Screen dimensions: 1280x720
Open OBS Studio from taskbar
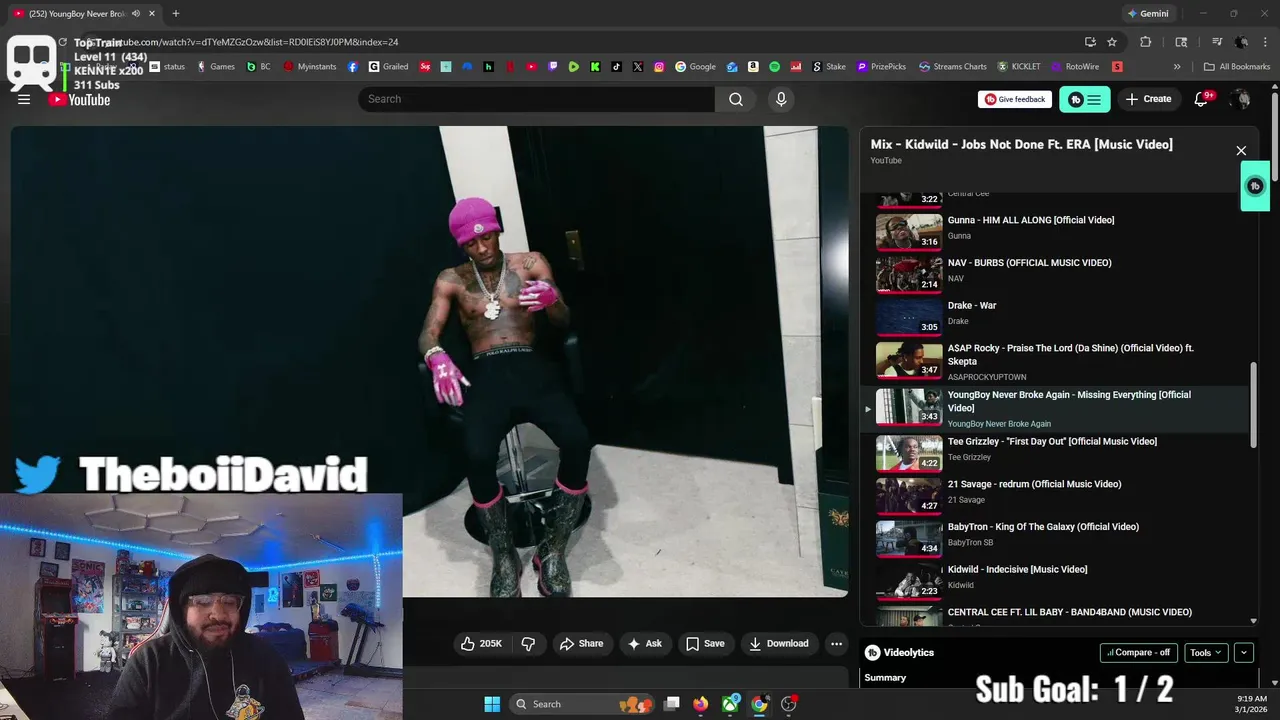[789, 704]
